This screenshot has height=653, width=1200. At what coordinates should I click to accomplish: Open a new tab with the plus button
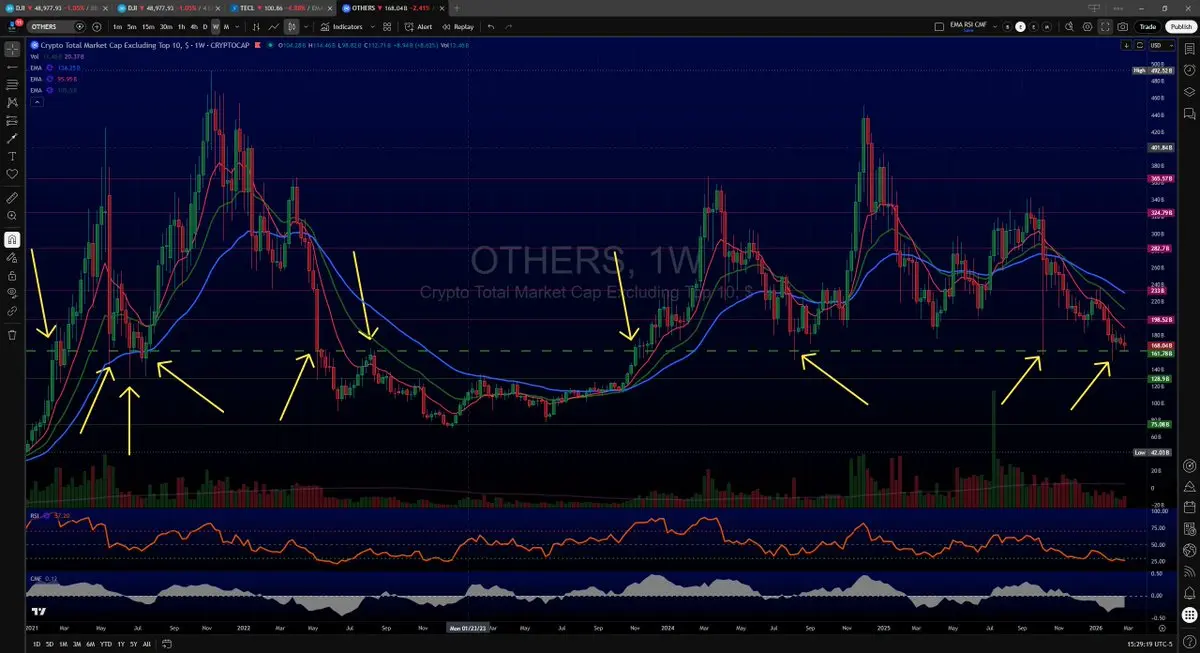coord(457,8)
